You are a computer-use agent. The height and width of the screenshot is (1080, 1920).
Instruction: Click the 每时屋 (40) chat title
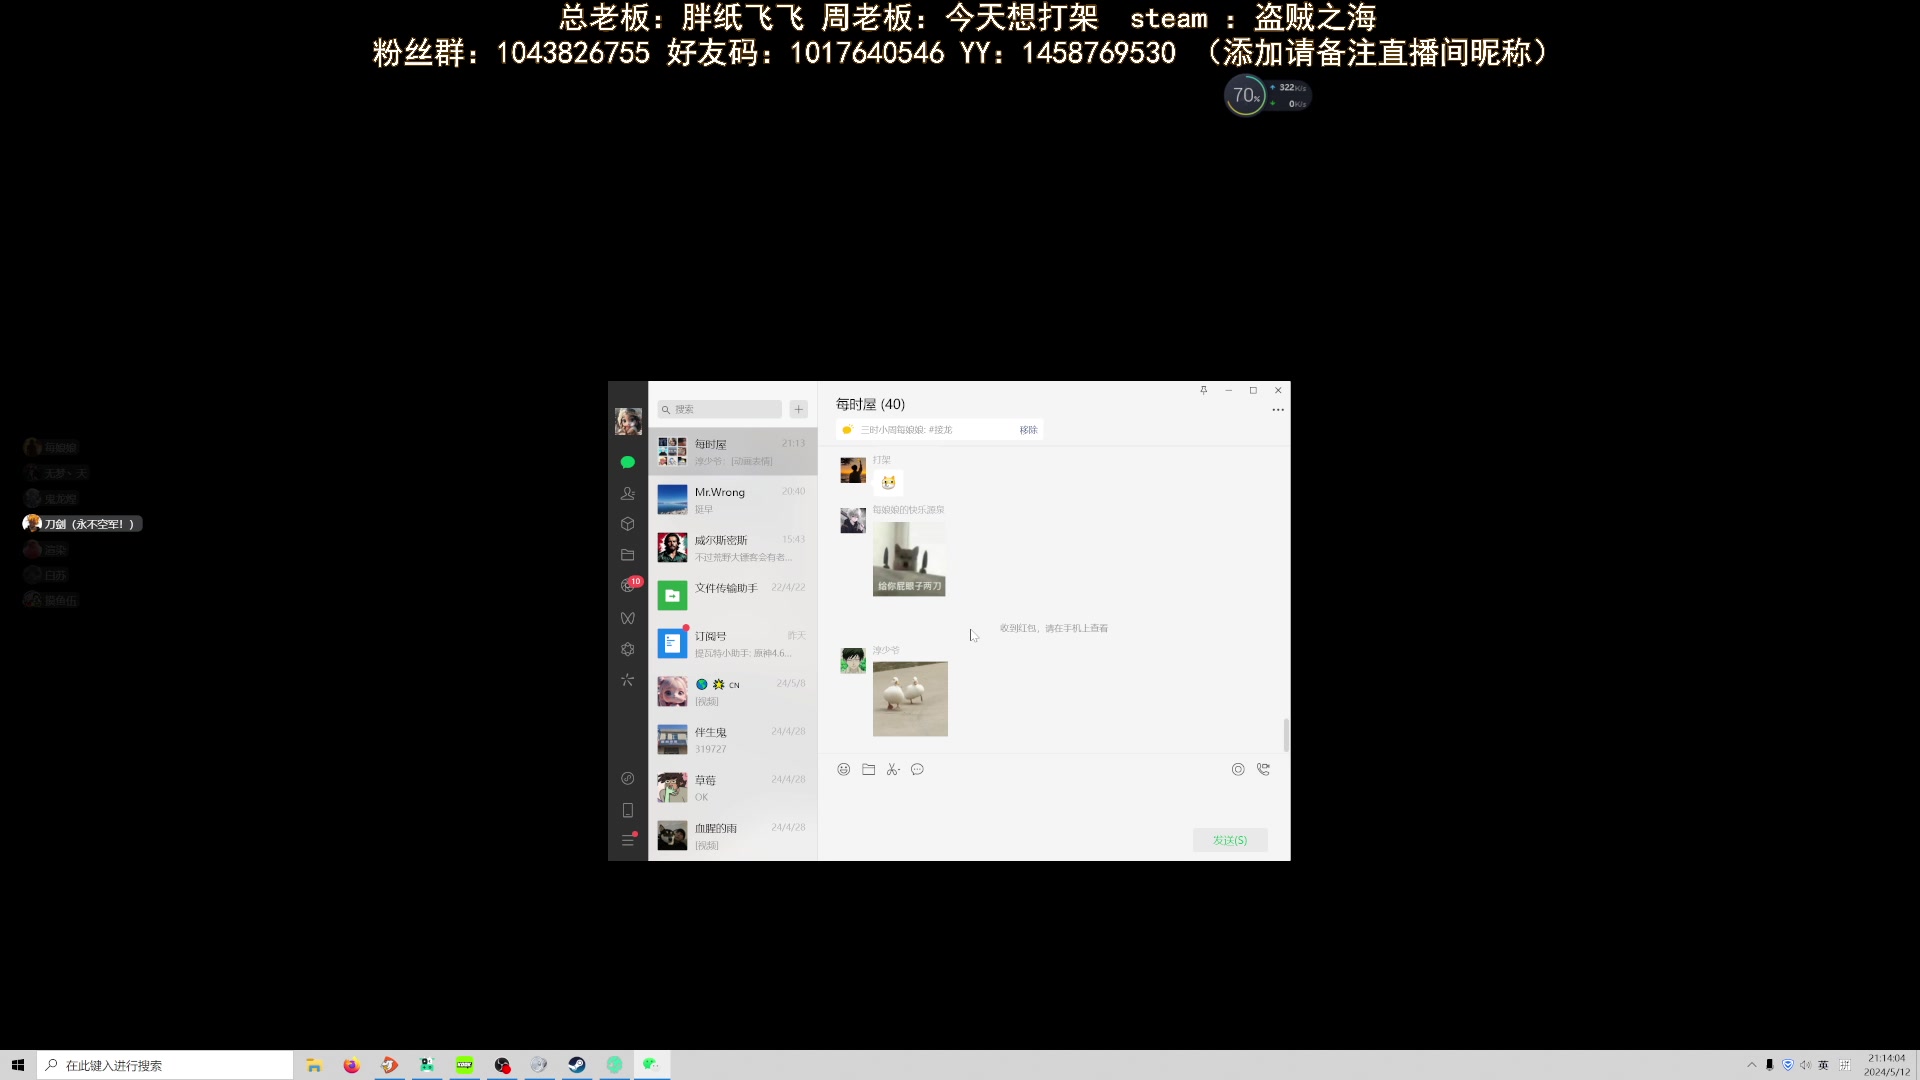870,404
